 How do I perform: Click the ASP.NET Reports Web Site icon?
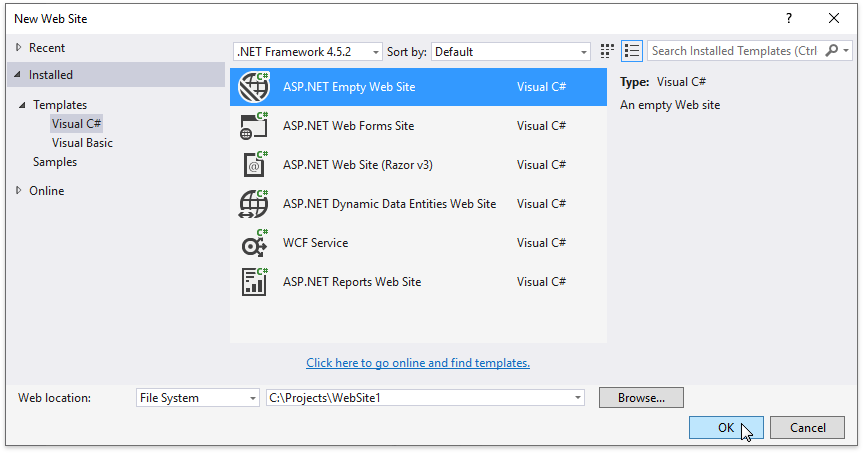254,282
